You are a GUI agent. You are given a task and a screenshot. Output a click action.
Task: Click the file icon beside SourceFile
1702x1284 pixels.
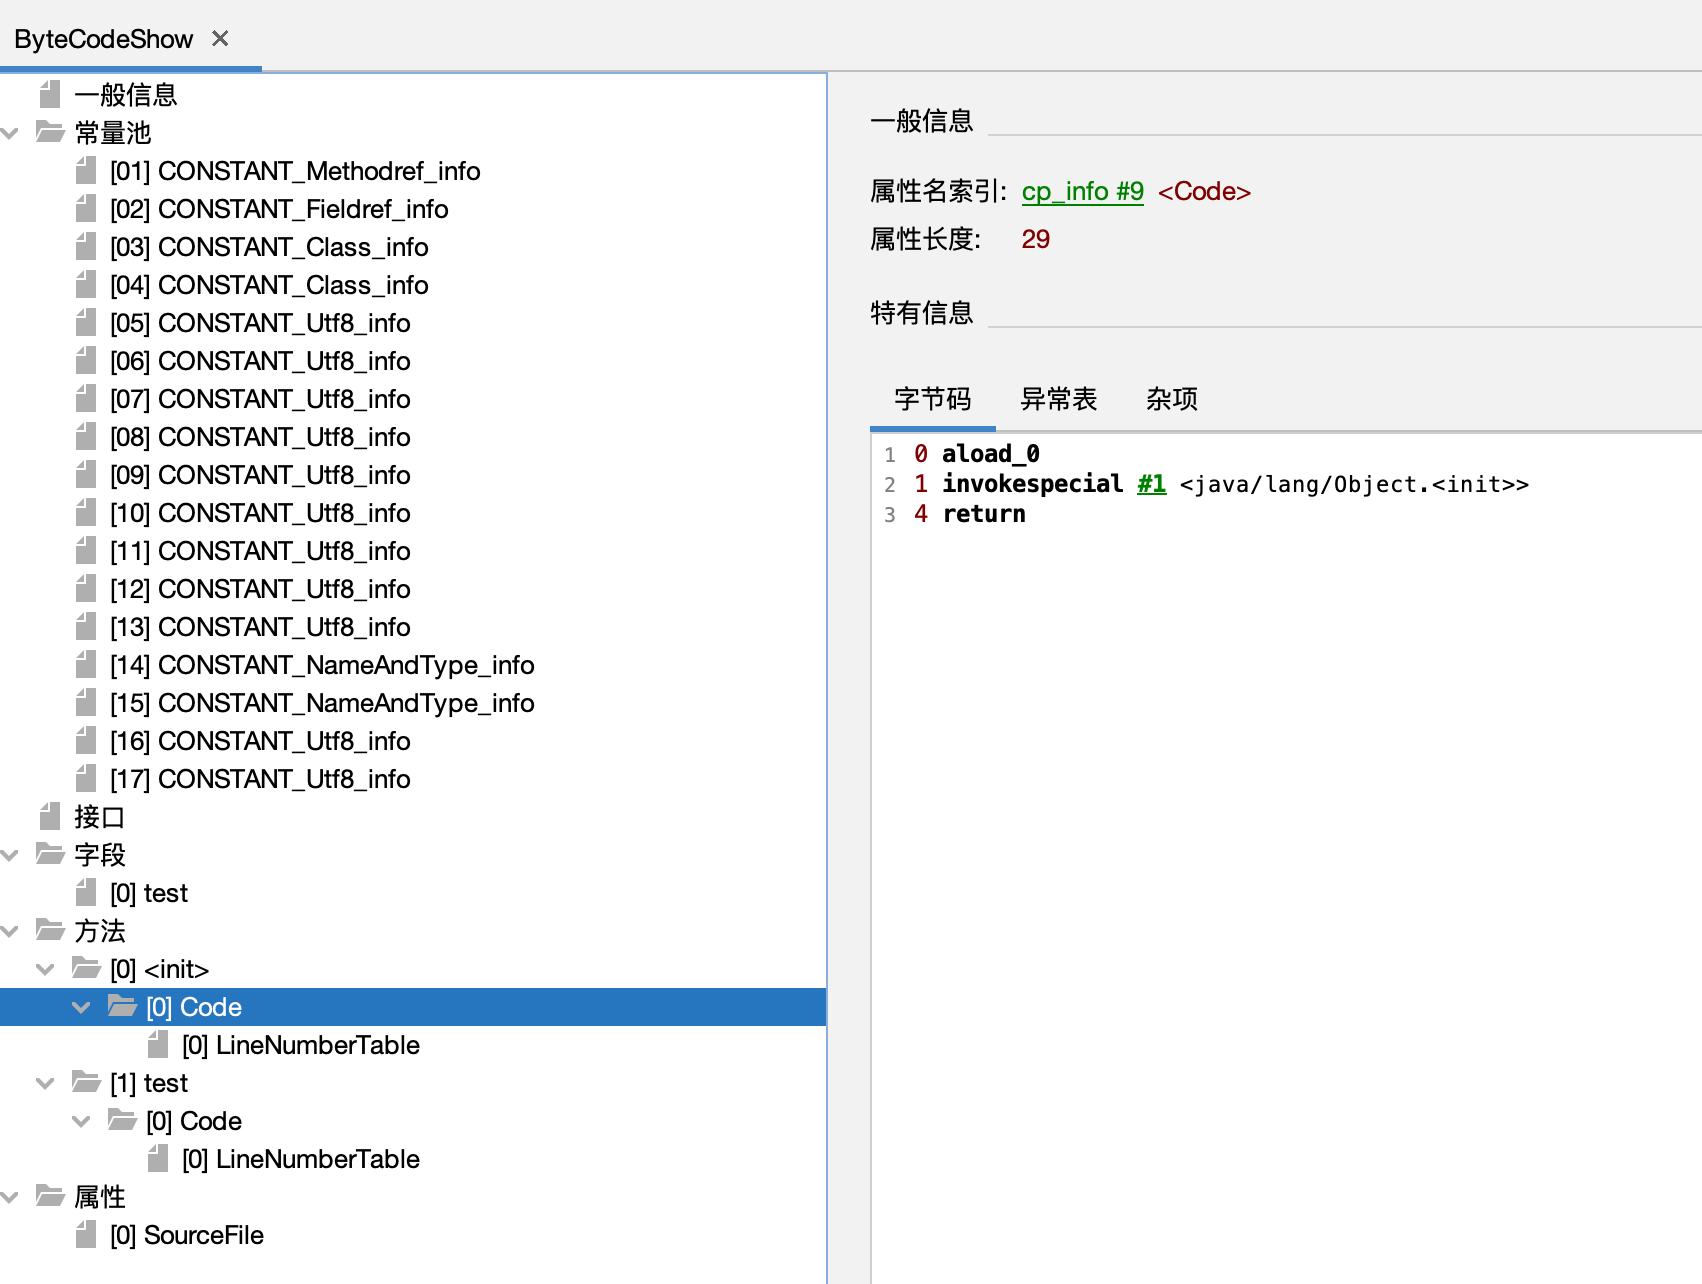86,1235
